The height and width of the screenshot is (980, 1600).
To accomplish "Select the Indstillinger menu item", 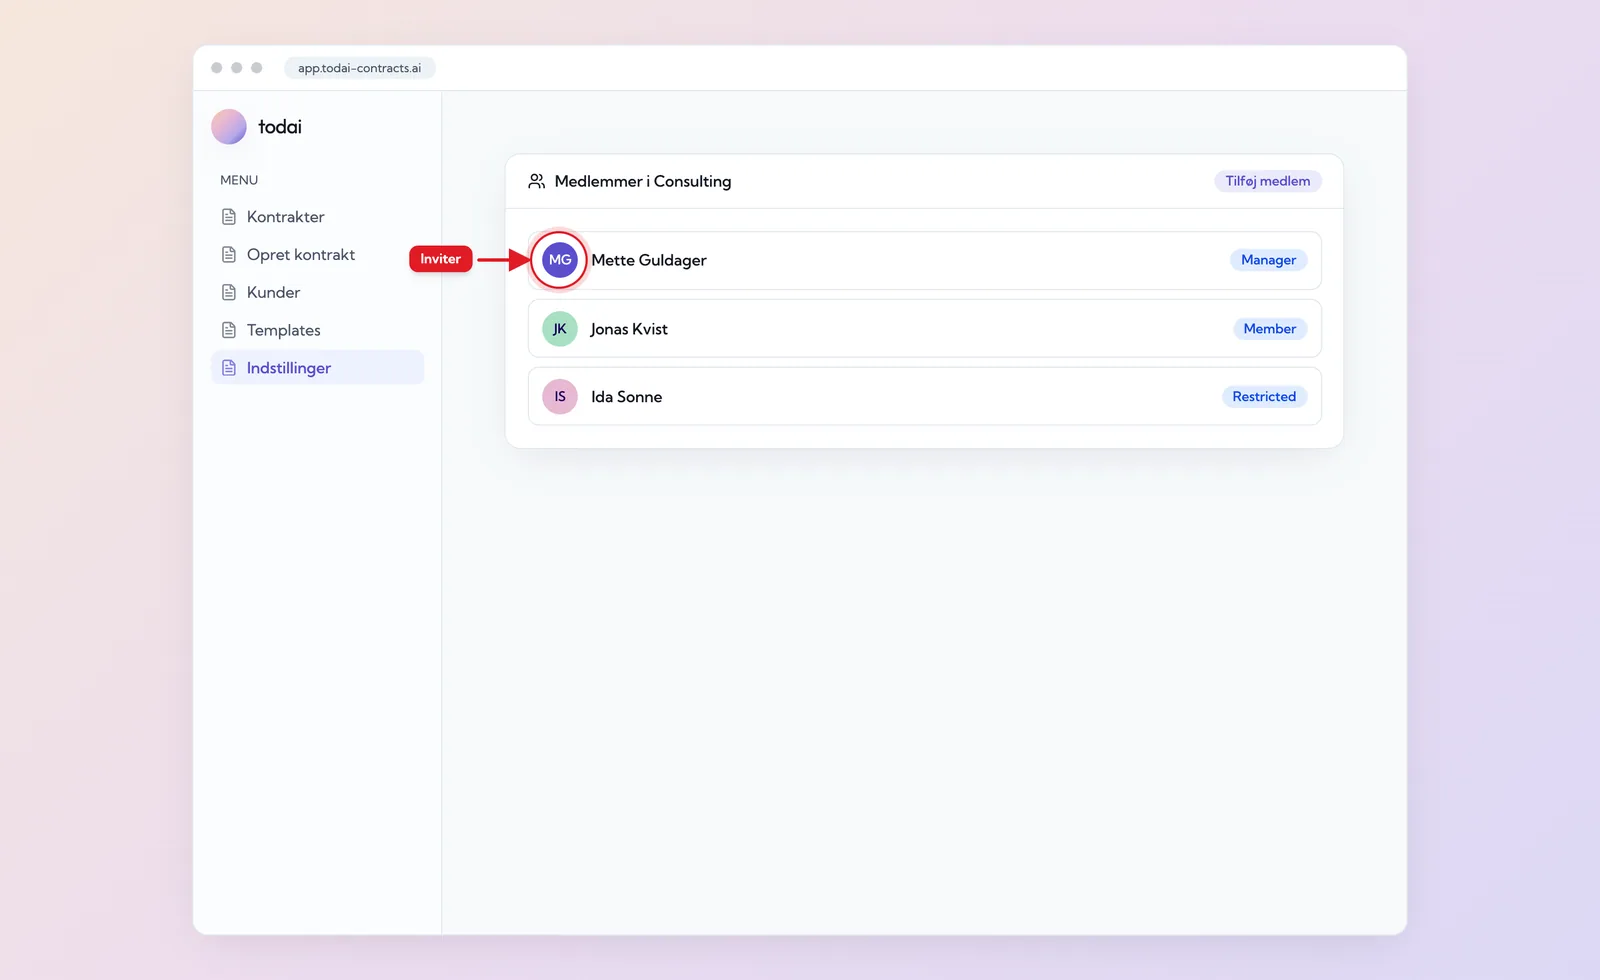I will click(317, 368).
